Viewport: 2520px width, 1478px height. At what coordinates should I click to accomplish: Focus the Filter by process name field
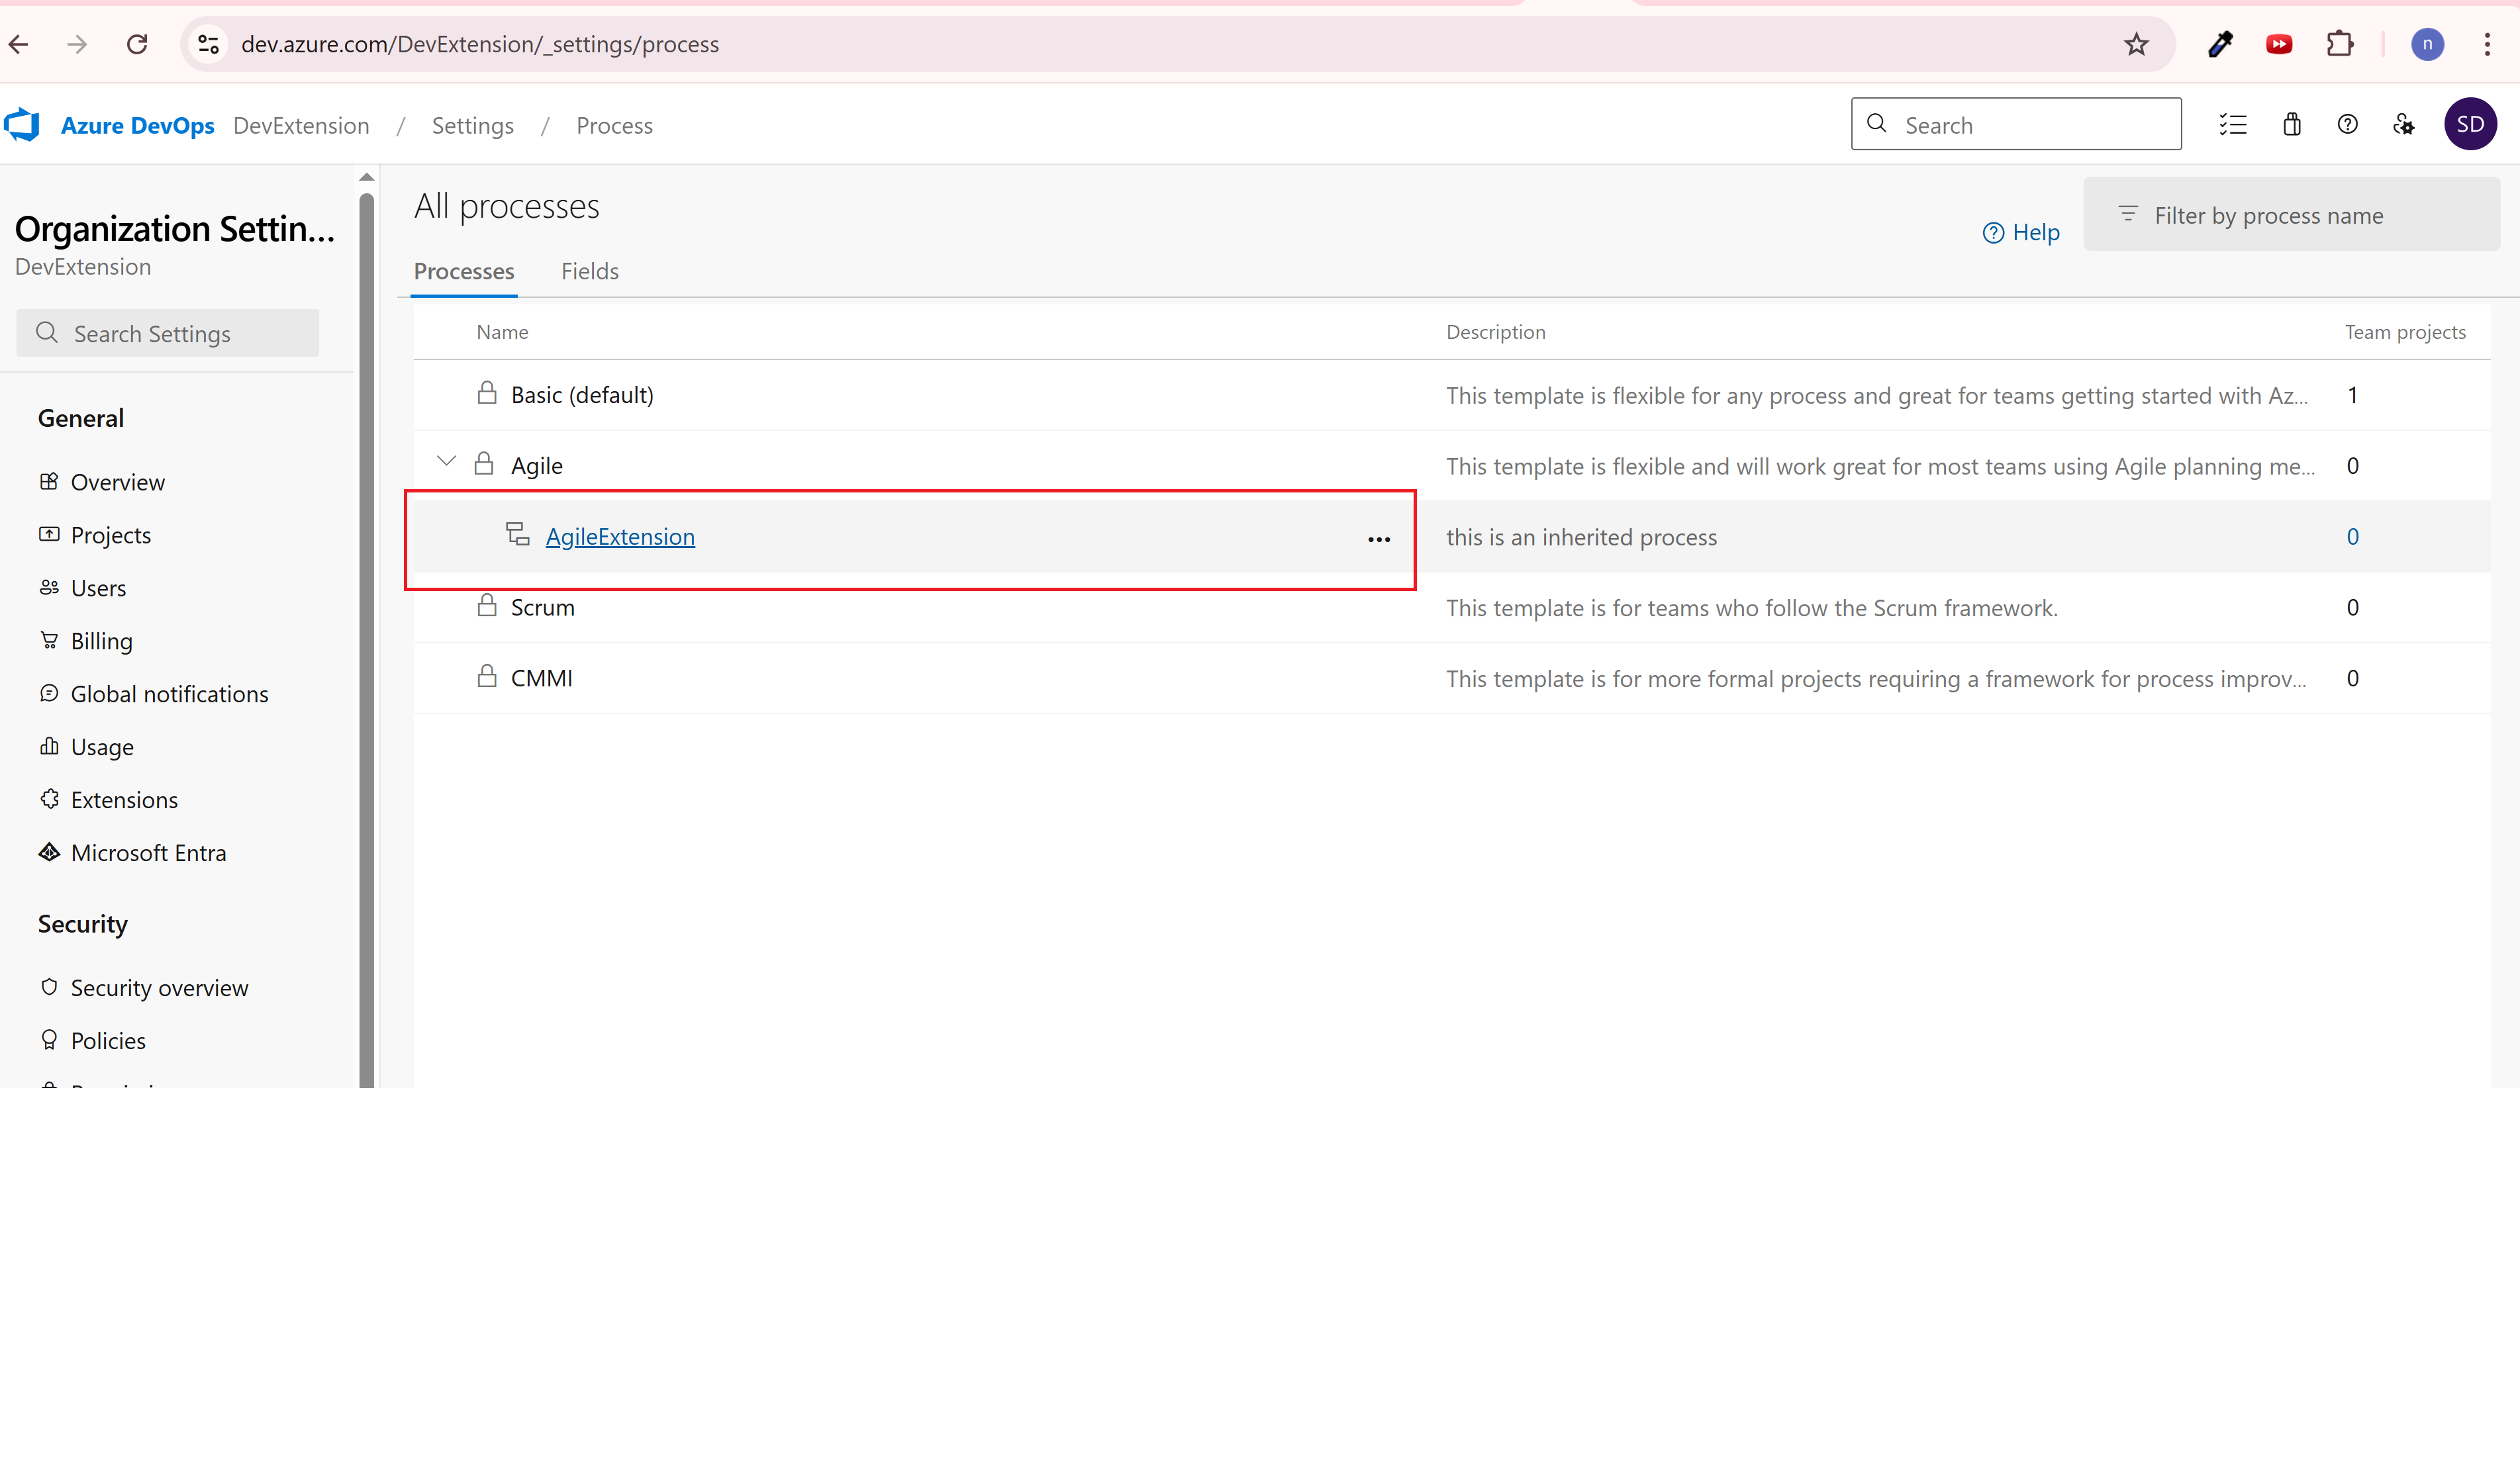click(2290, 215)
